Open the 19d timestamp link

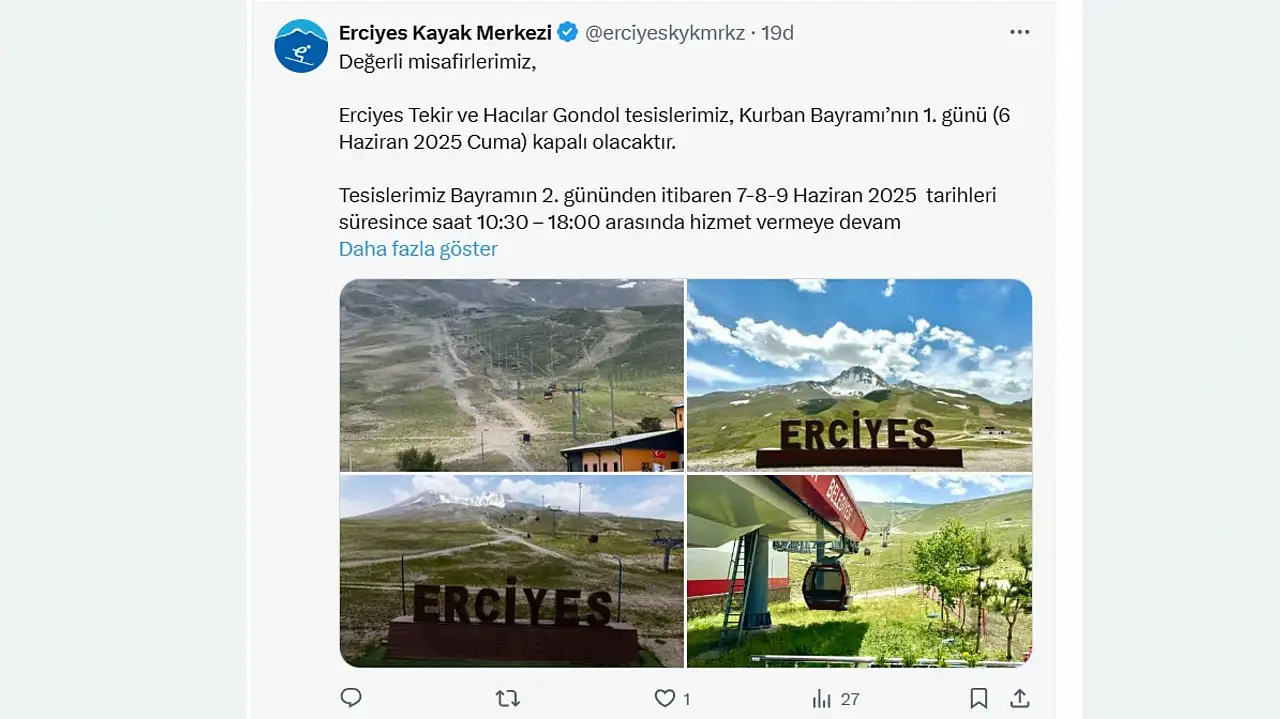pyautogui.click(x=777, y=32)
